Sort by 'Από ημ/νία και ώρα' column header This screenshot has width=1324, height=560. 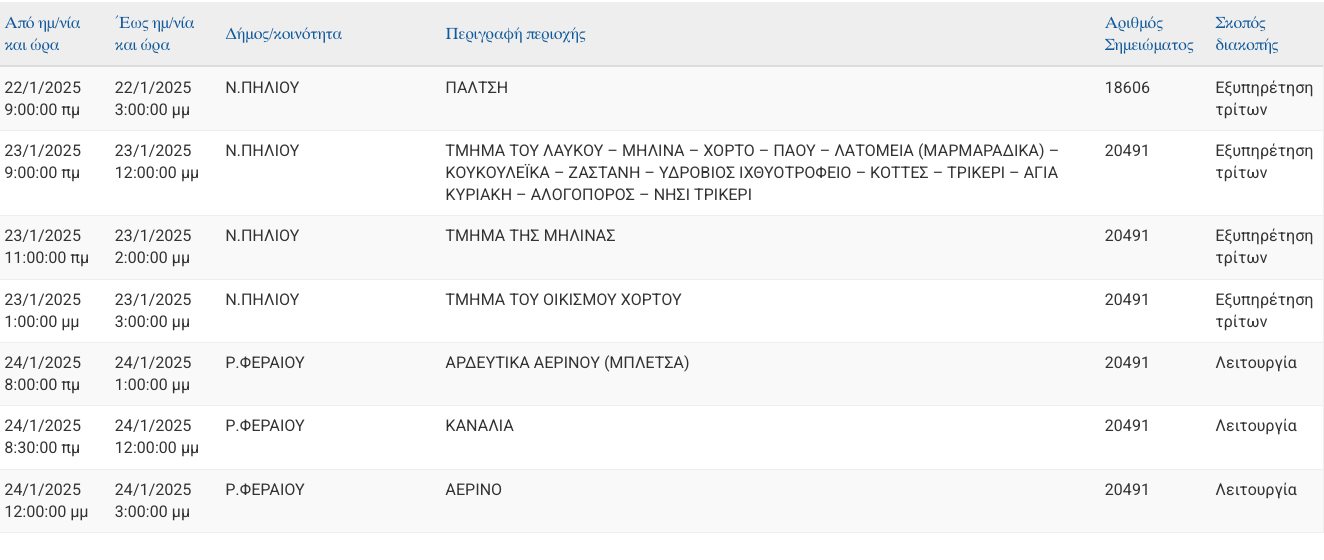coord(42,33)
